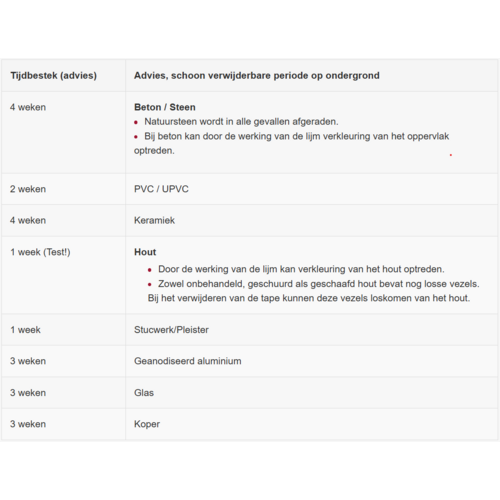This screenshot has height=500, width=500.
Task: Select the Advies schoon verwijderbare periode header
Action: coord(257,76)
